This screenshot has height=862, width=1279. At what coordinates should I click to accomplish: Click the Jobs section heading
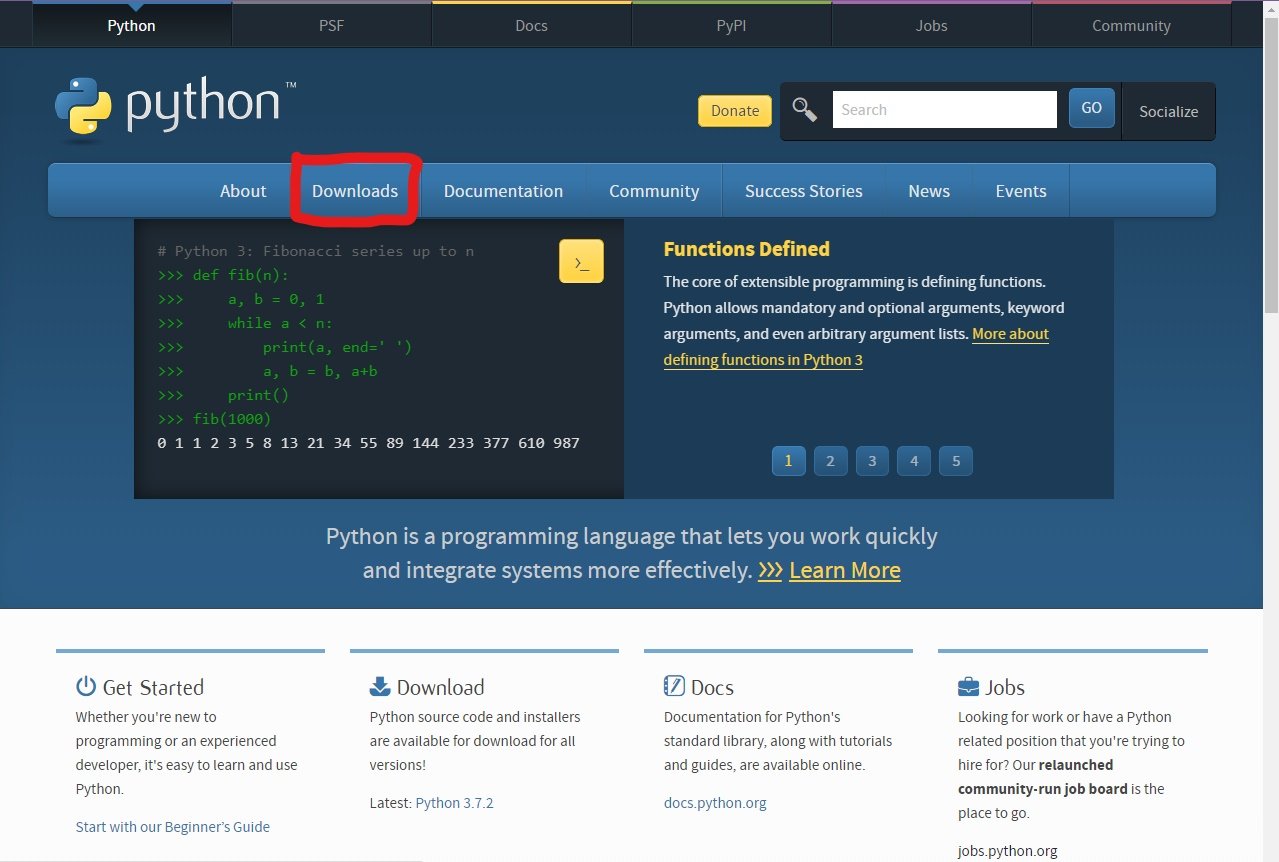[x=1005, y=687]
